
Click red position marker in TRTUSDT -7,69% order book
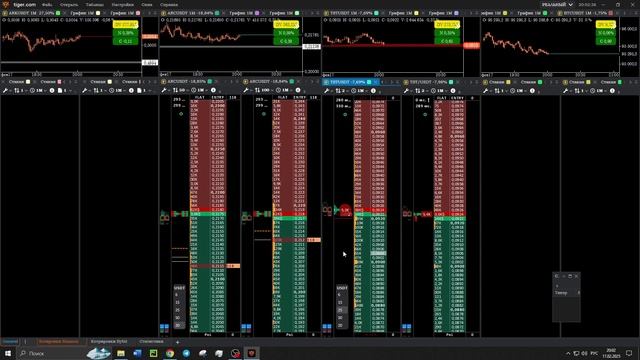[x=345, y=210]
